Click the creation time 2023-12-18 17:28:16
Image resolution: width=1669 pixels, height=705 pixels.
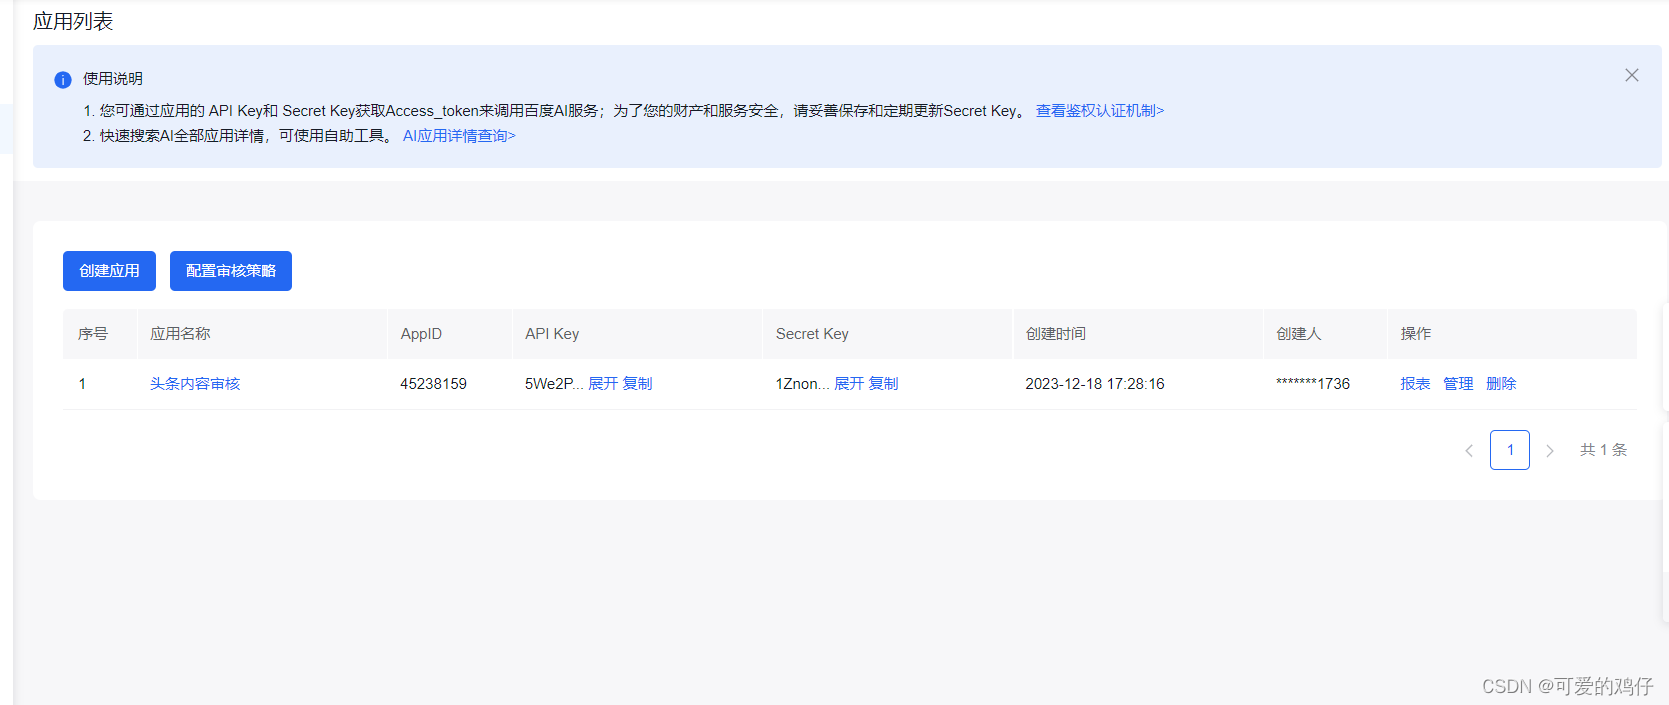(x=1095, y=384)
